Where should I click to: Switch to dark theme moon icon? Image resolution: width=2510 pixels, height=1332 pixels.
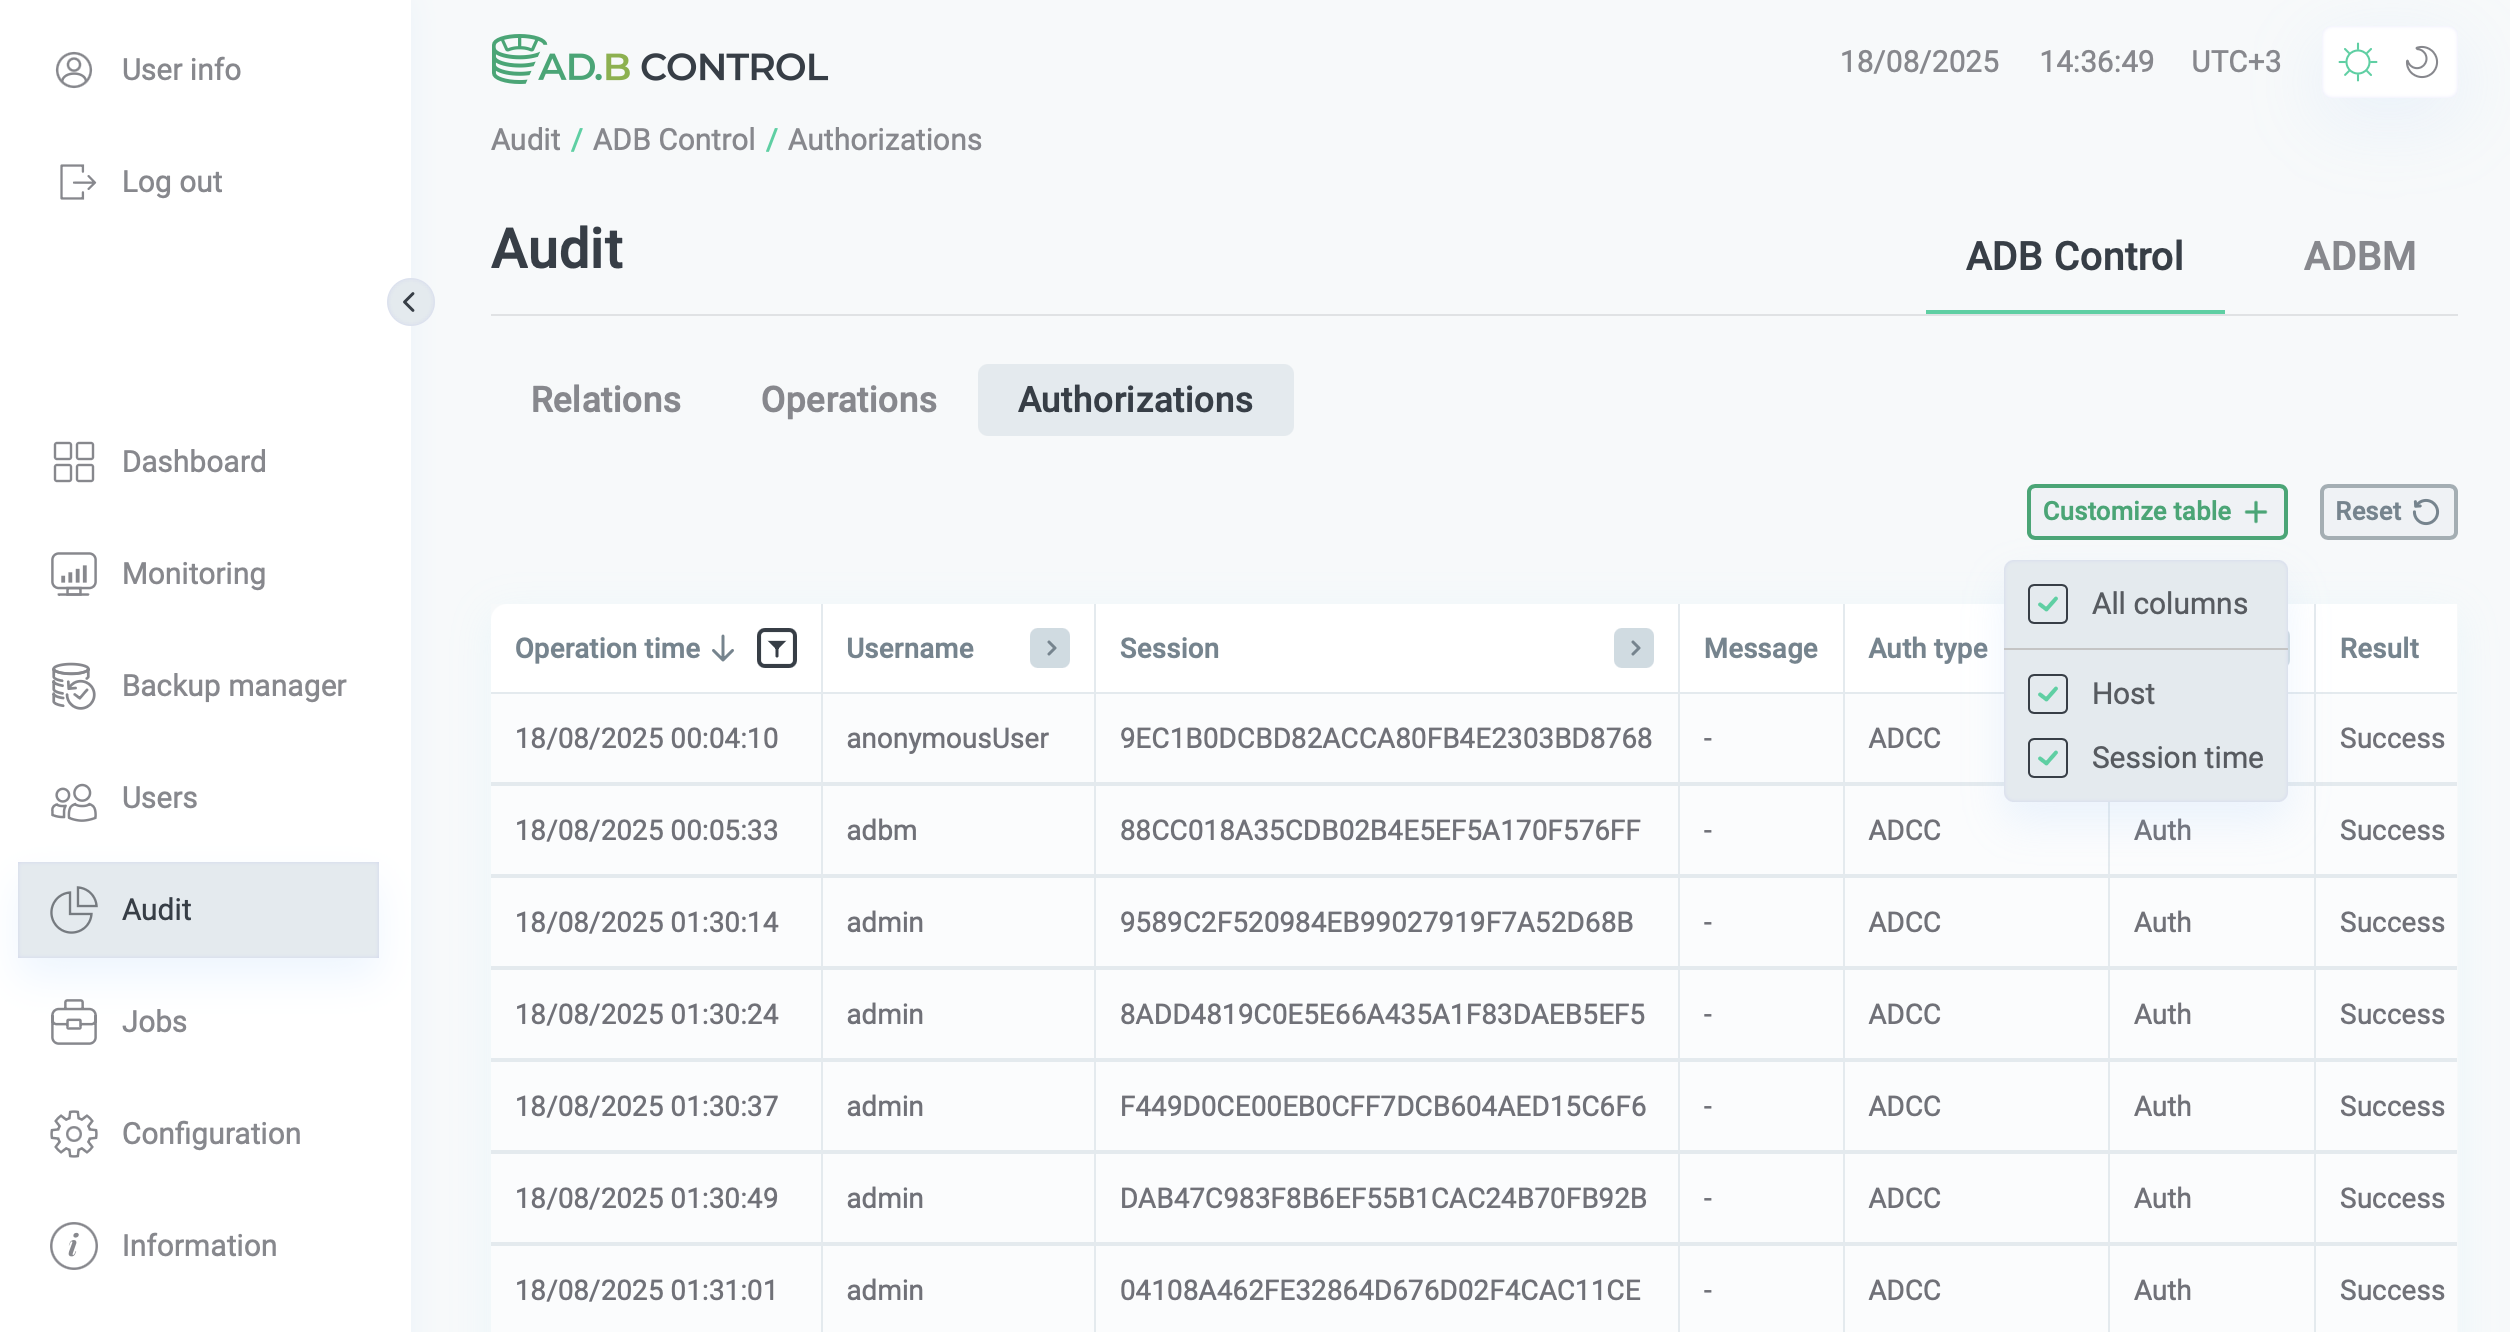(2421, 62)
